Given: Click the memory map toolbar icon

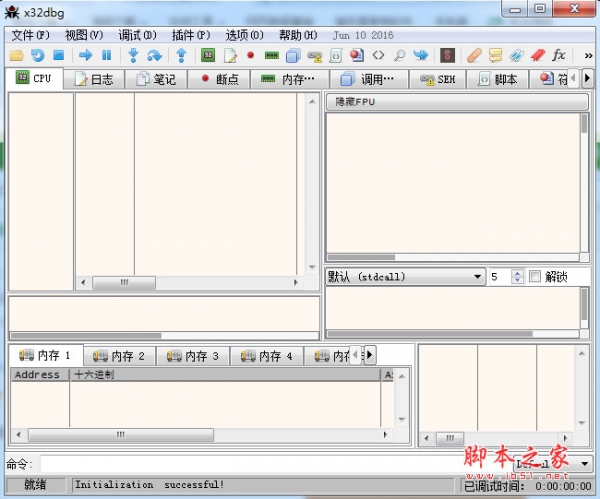Looking at the screenshot, I should coord(272,56).
